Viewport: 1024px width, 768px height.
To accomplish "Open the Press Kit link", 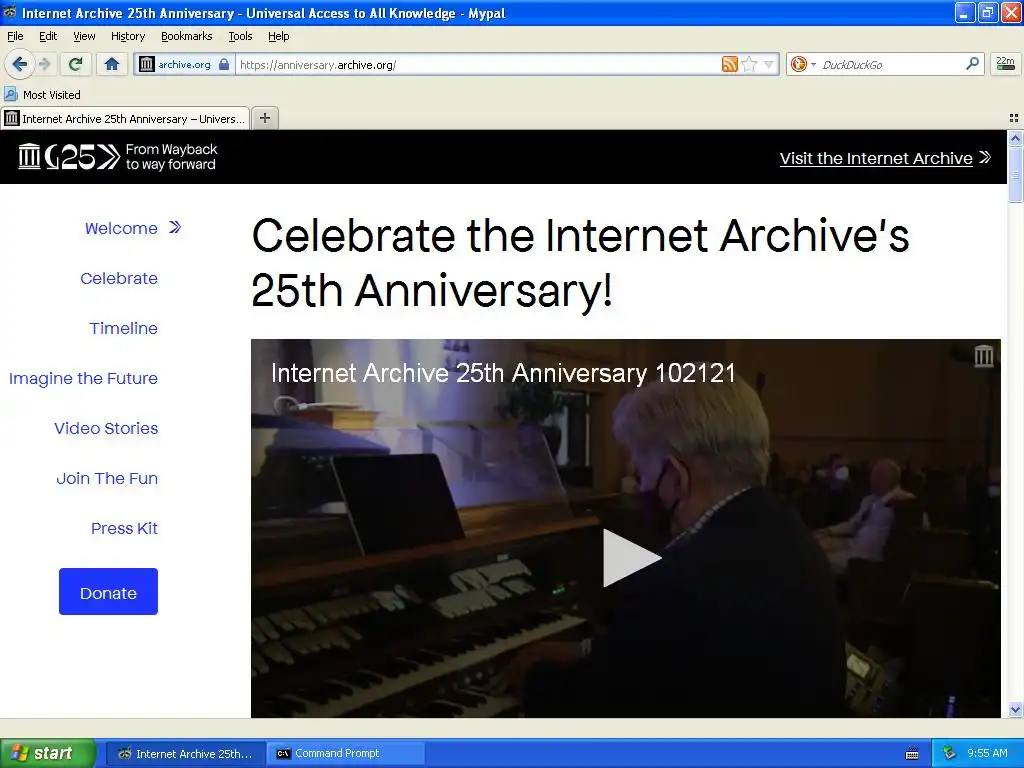I will pos(124,528).
